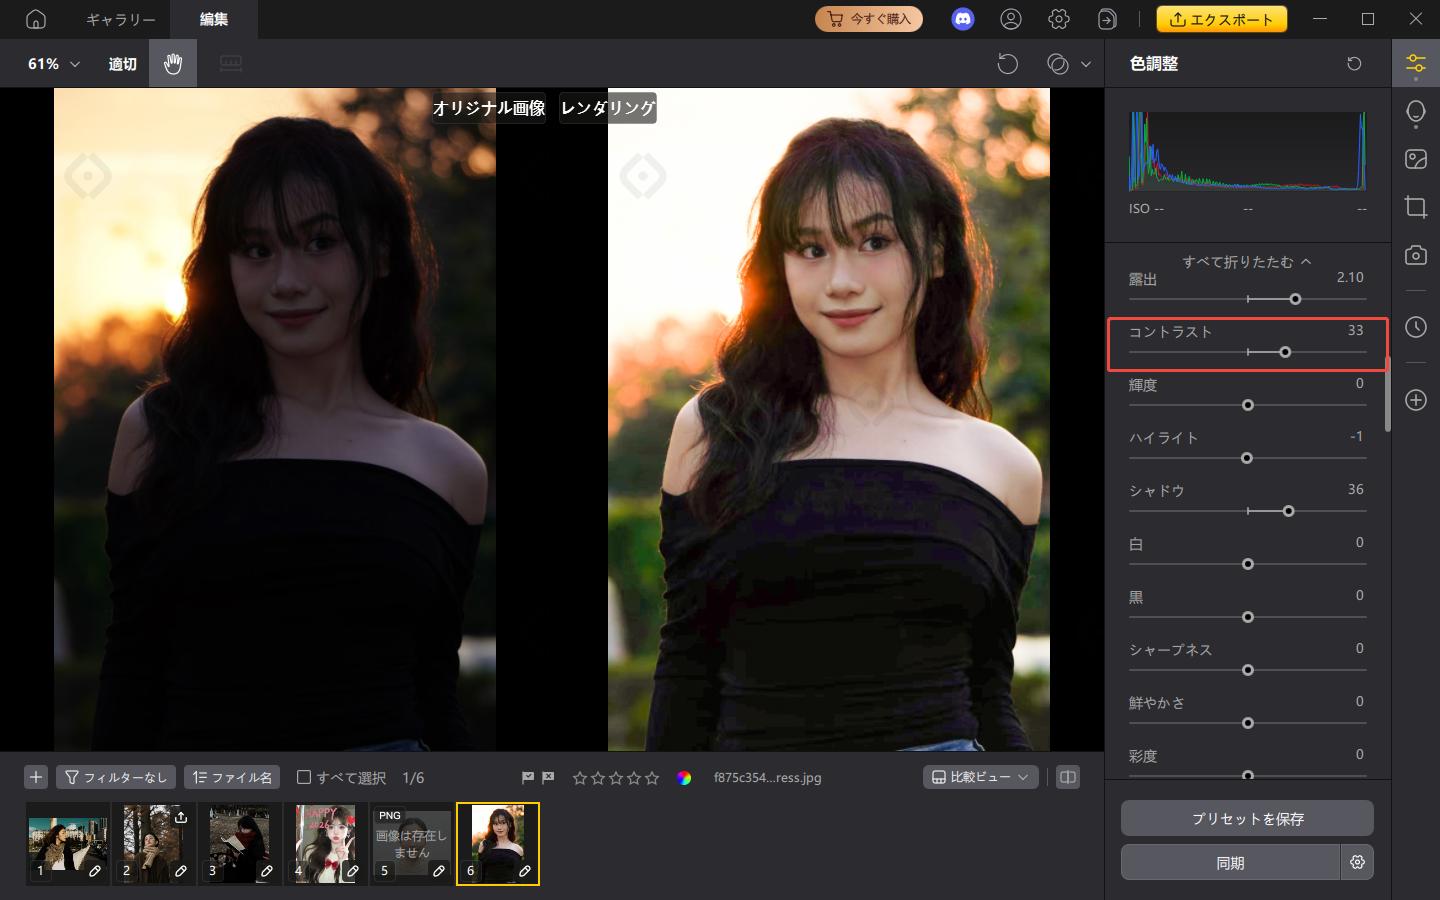Open the フィルターなし filter menu

(x=116, y=777)
